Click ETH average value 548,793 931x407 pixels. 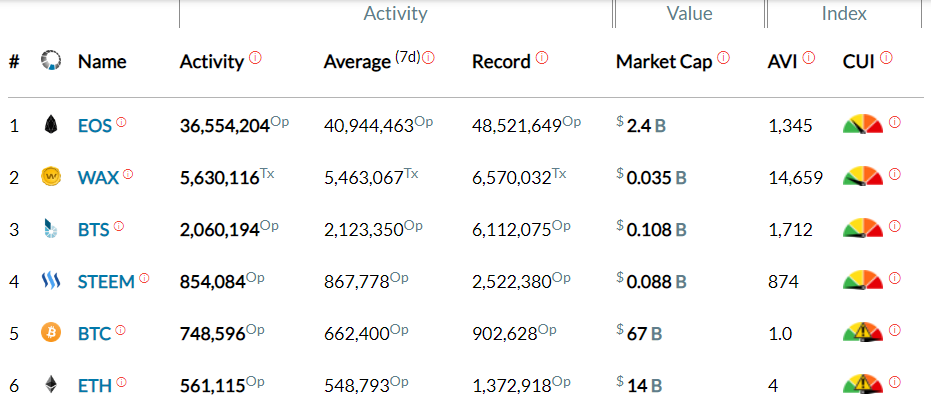pyautogui.click(x=357, y=386)
